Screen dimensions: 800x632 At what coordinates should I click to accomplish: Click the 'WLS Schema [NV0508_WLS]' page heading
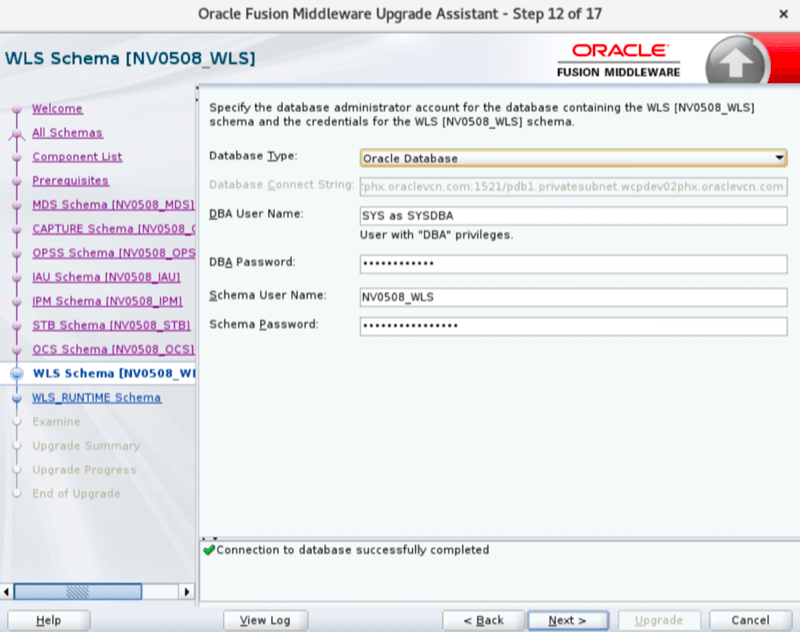click(130, 59)
